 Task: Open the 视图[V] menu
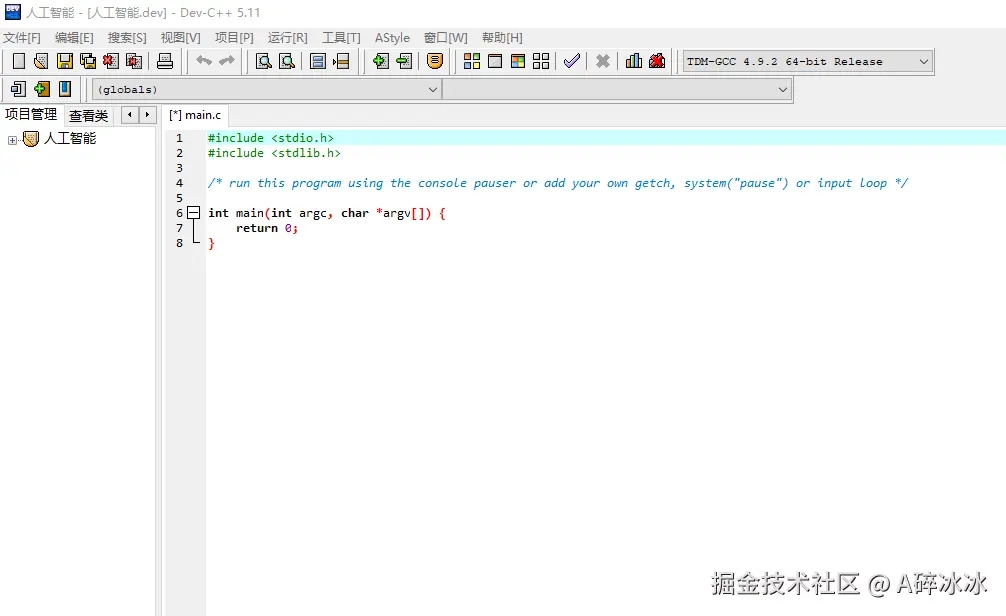180,38
